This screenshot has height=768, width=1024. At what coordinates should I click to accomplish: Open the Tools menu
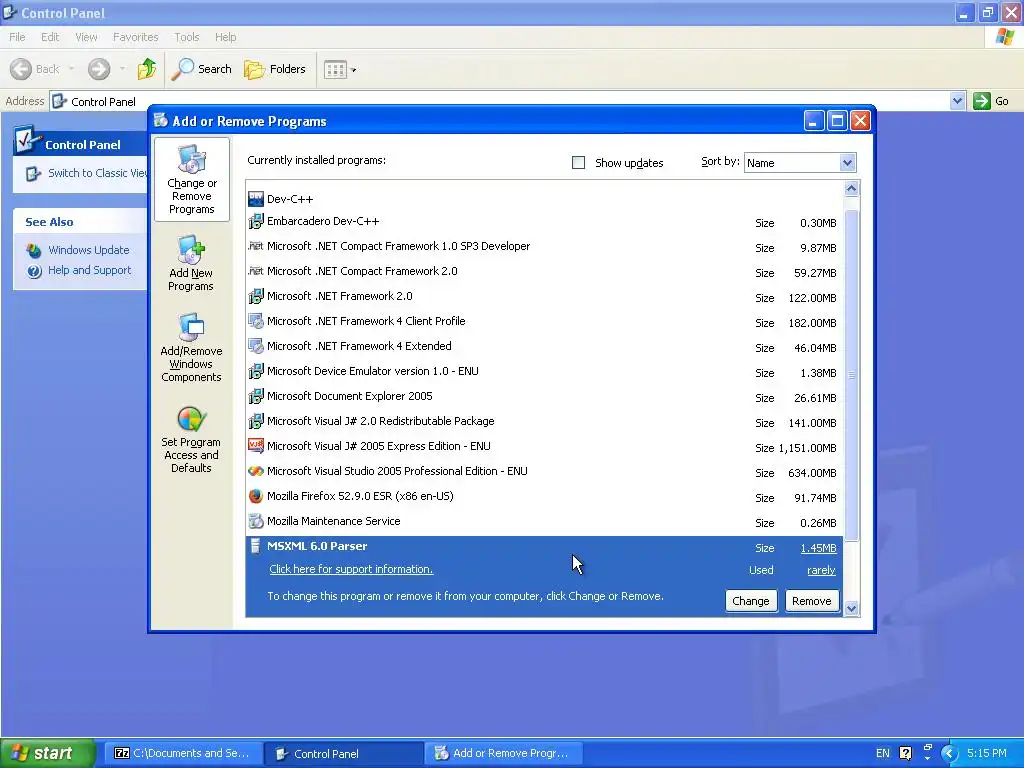click(x=187, y=37)
